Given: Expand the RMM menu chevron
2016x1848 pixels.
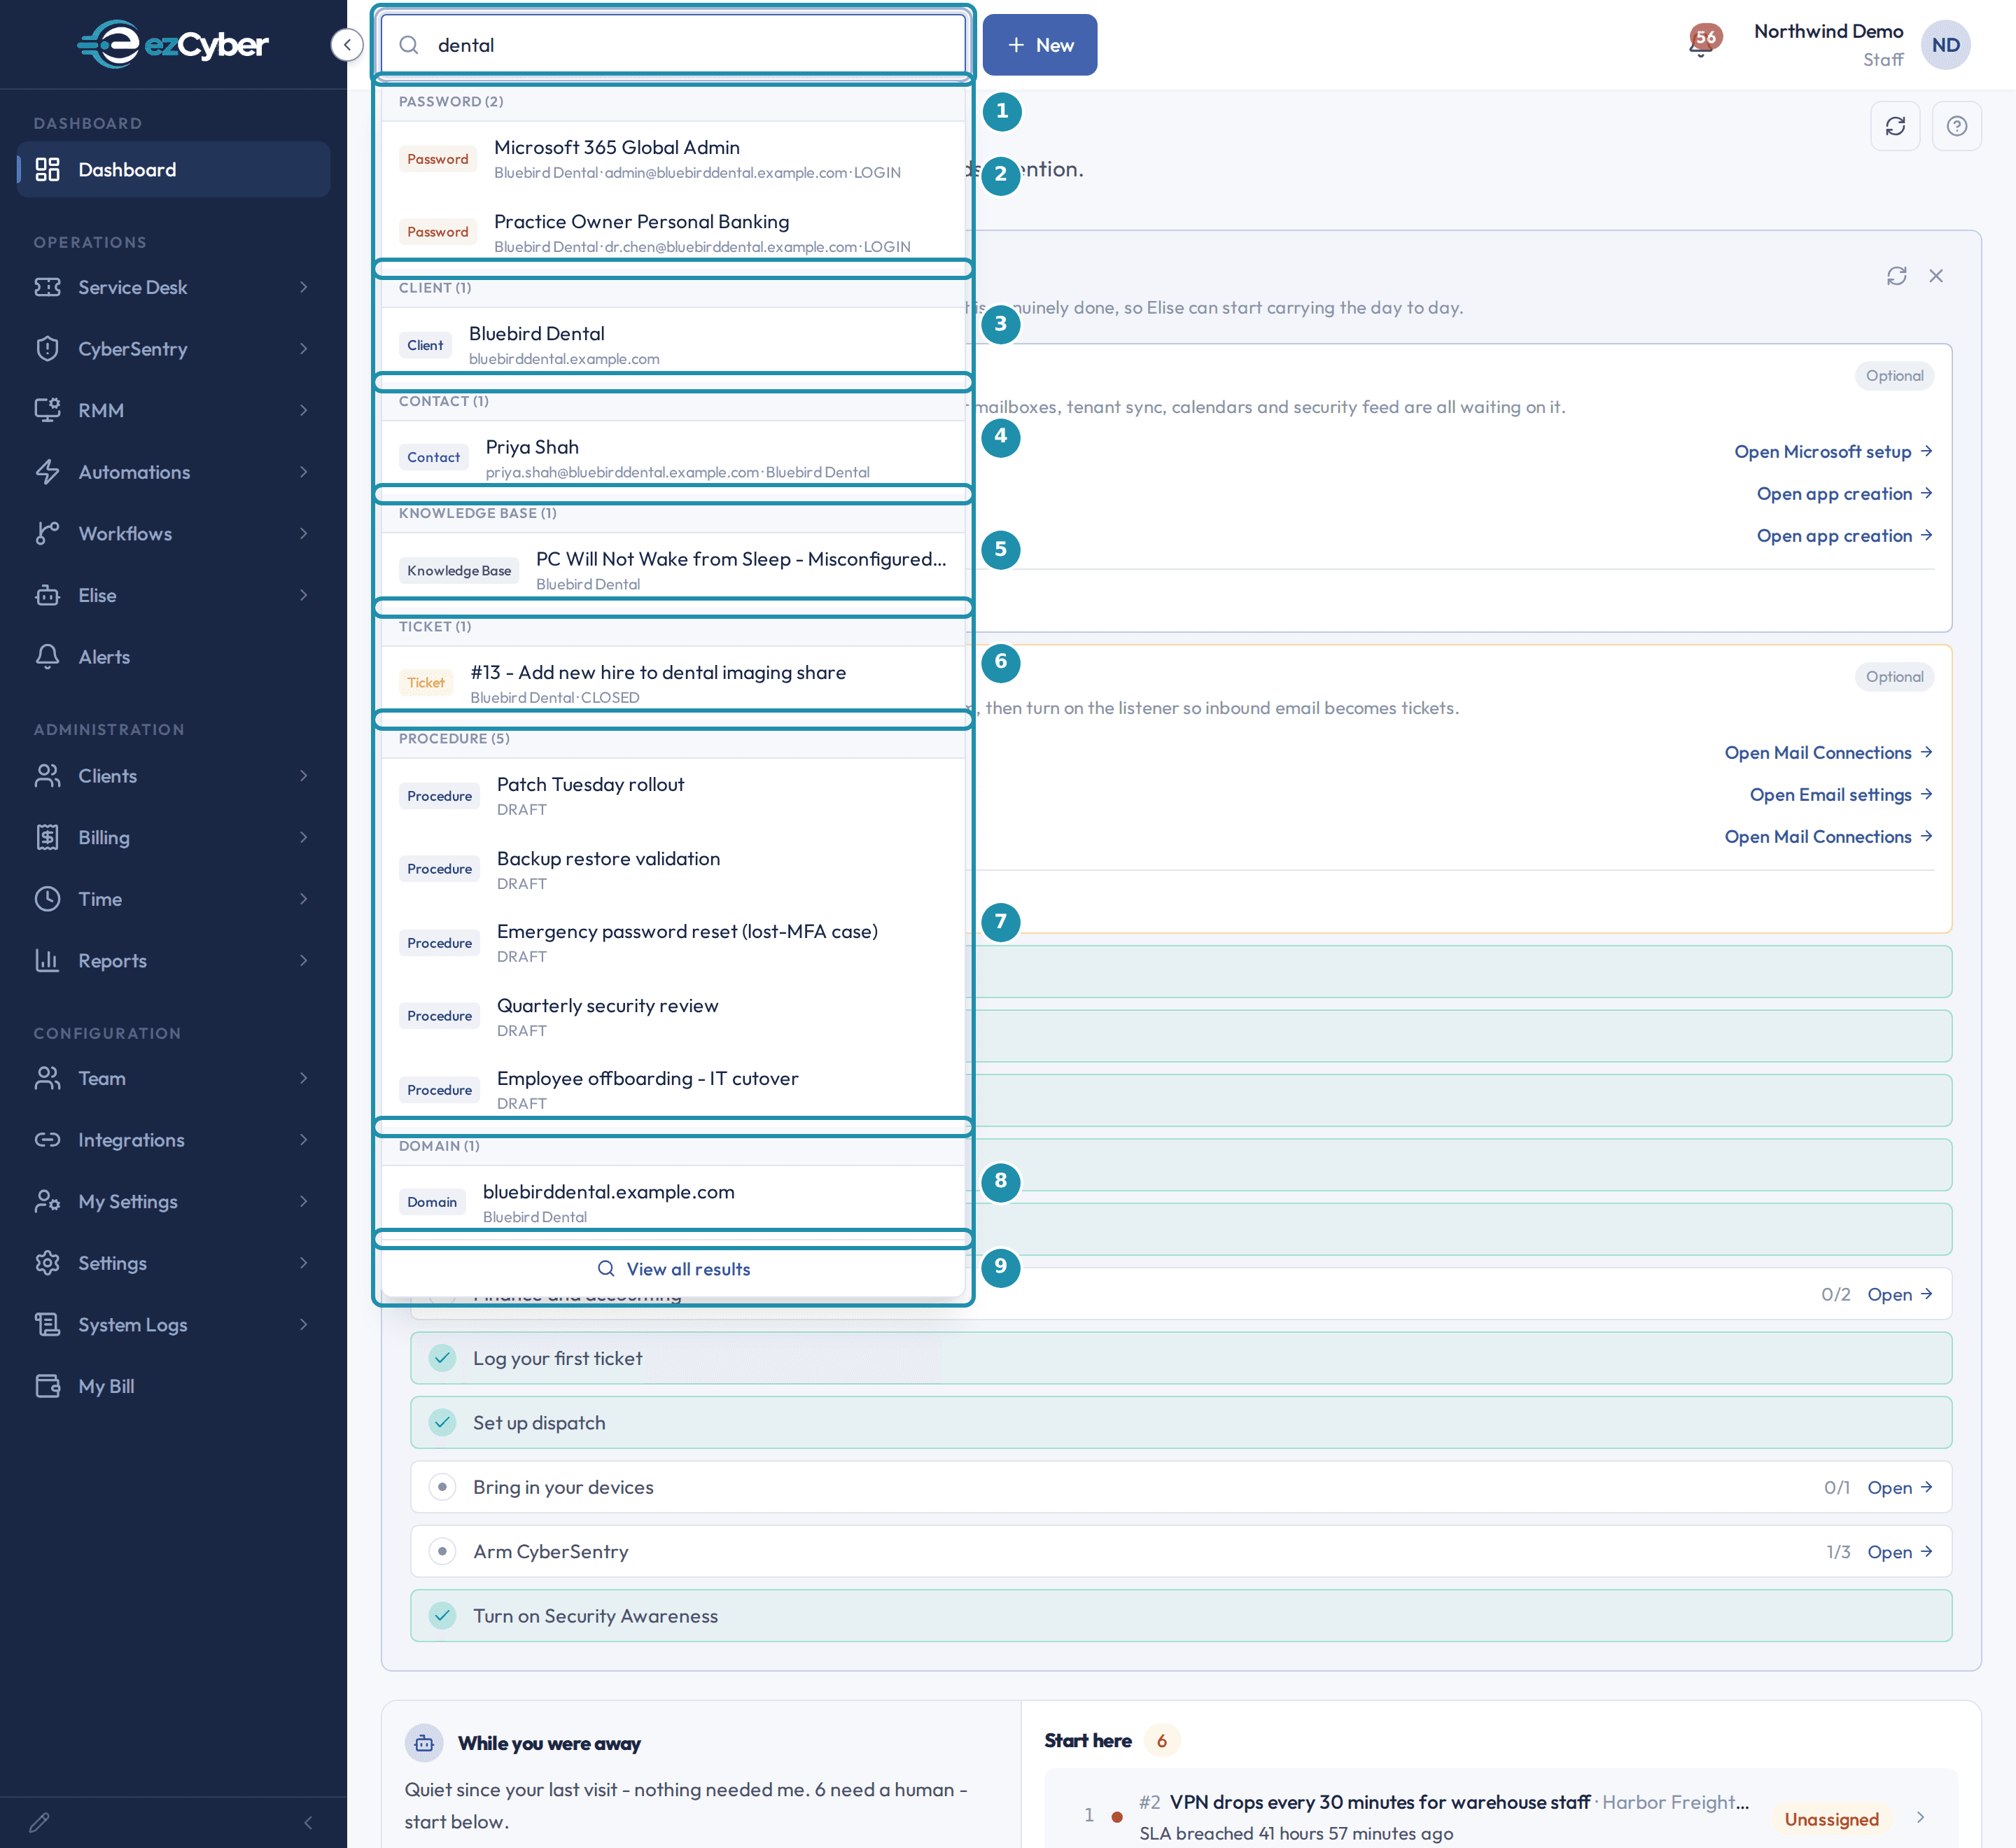Looking at the screenshot, I should tap(303, 410).
